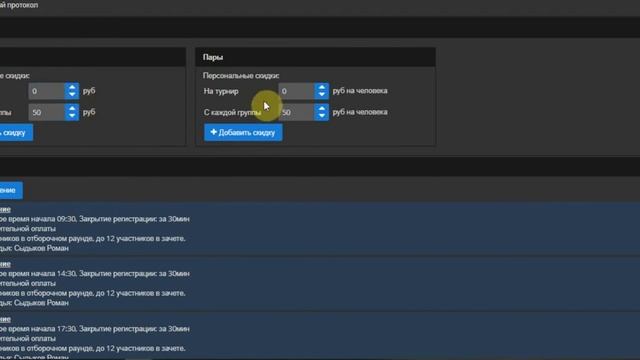The image size is (640, 360).
Task: Increase the С каждой группы value in Пары
Action: 322,109
